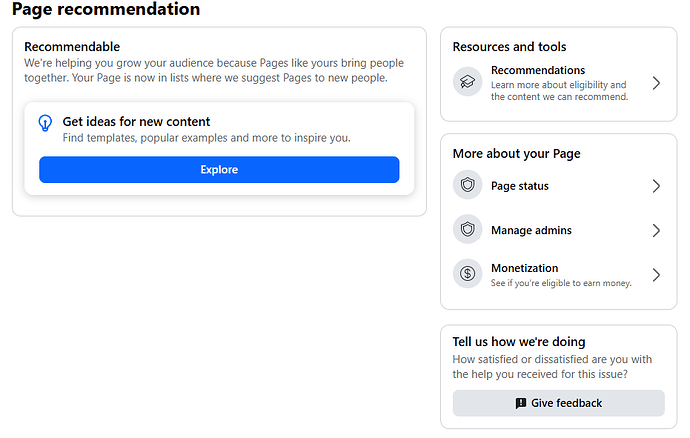Click the 'More about your Page' heading
Screen dimensions: 690x438
[x=517, y=153]
